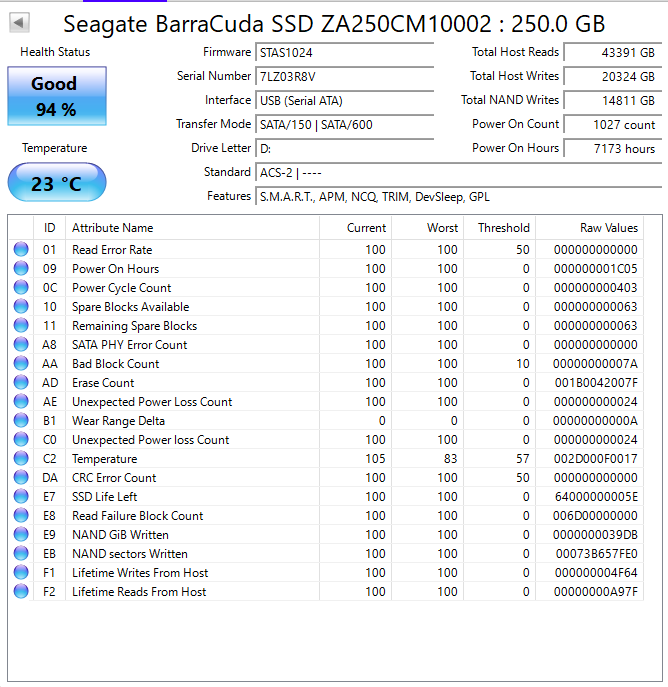Click Power On Count value 1027 count
Screen dimensions: 668x687
(x=612, y=125)
